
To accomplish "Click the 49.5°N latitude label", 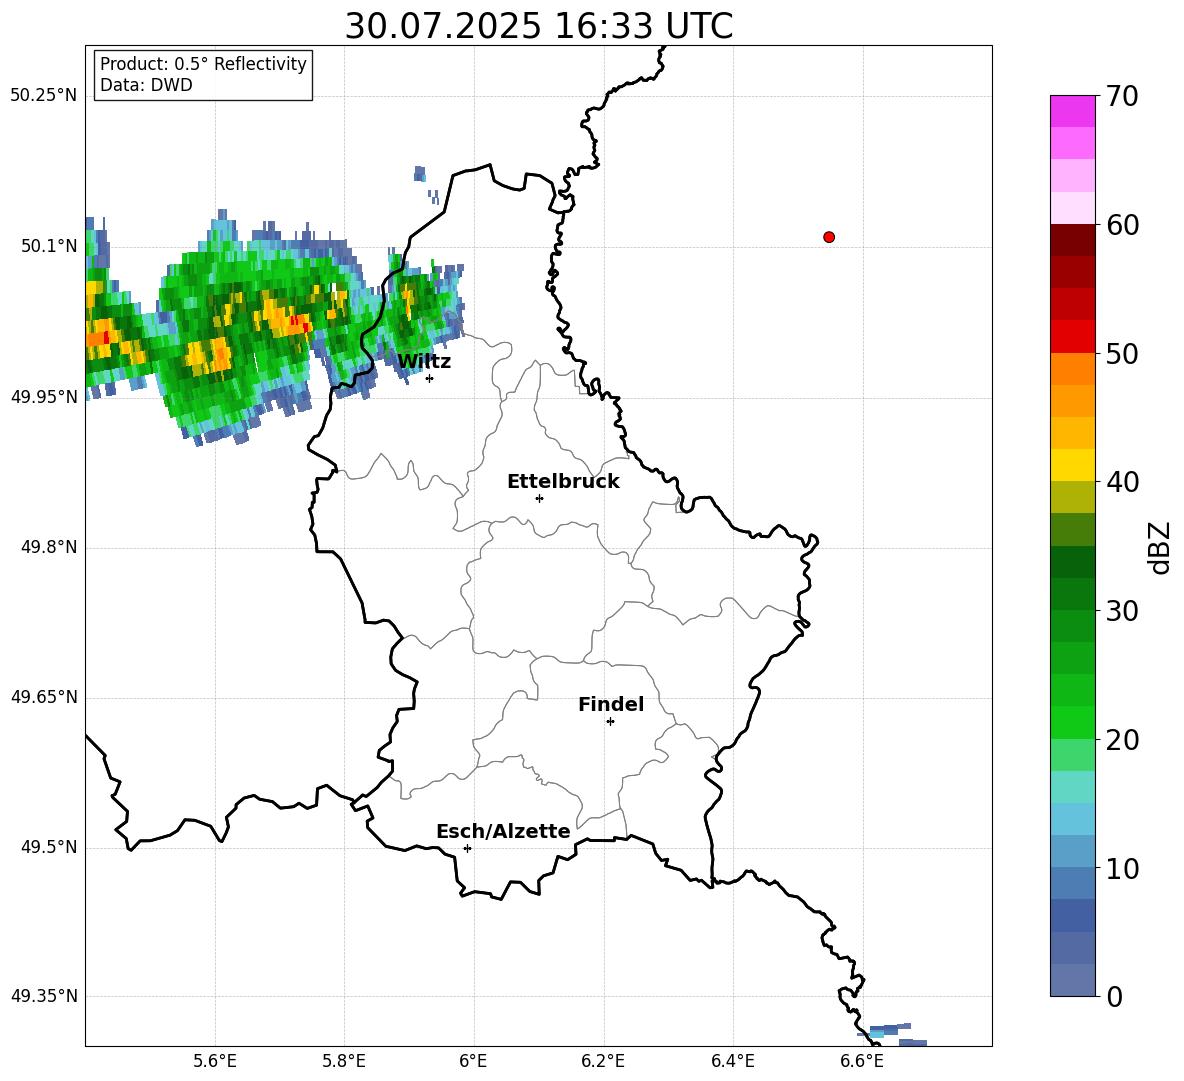I will [x=49, y=847].
